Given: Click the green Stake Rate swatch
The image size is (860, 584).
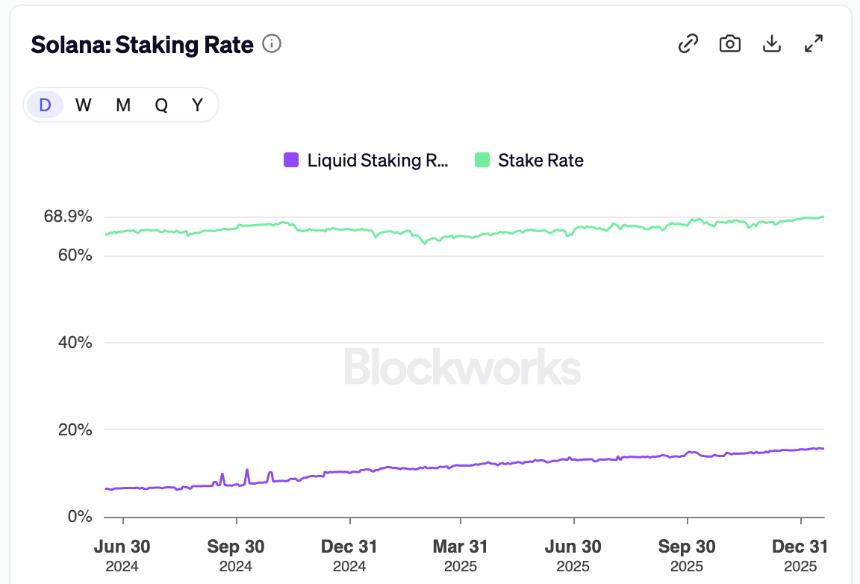Looking at the screenshot, I should tap(482, 160).
